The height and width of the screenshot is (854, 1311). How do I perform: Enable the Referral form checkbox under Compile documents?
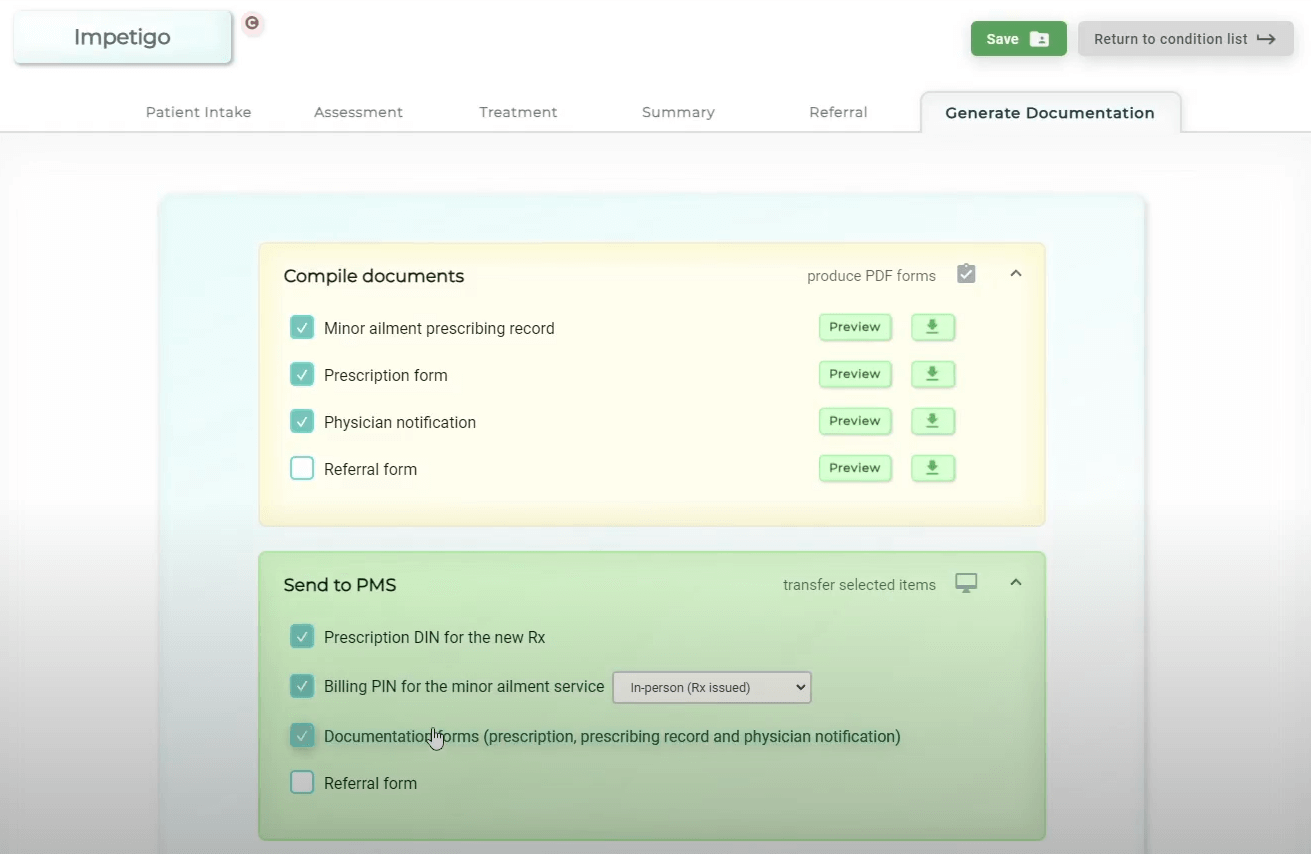point(302,469)
